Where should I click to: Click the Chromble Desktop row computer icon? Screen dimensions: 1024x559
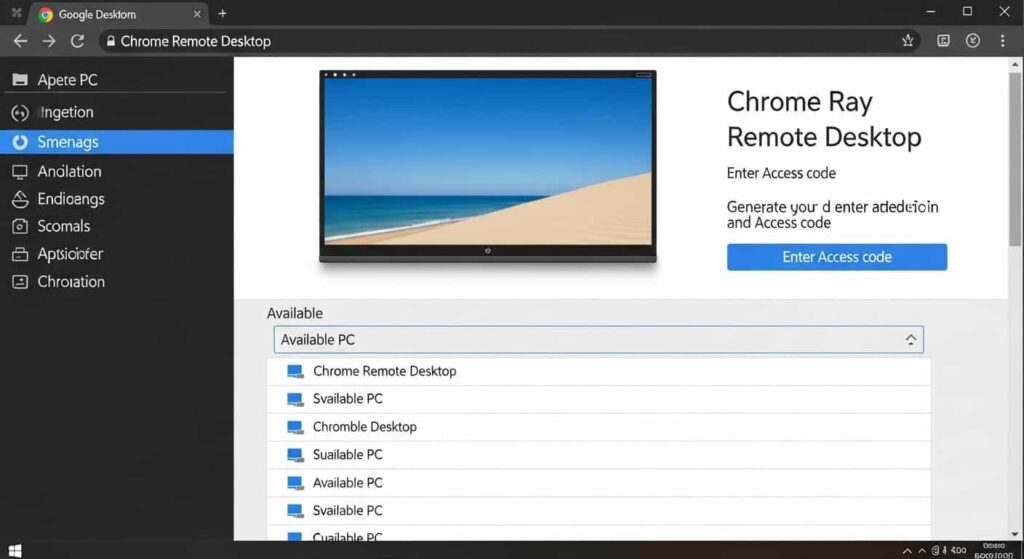click(x=295, y=428)
